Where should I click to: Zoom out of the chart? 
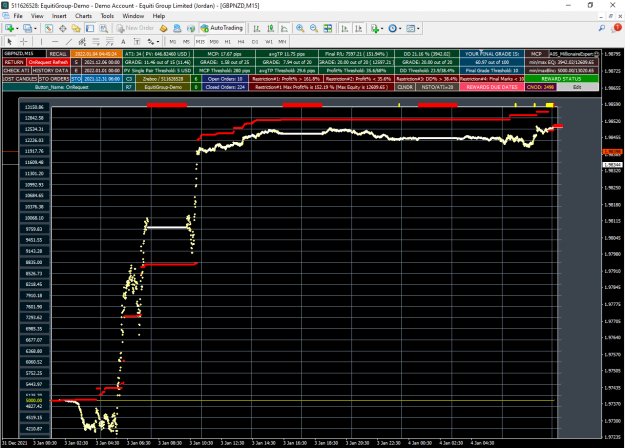[314, 28]
